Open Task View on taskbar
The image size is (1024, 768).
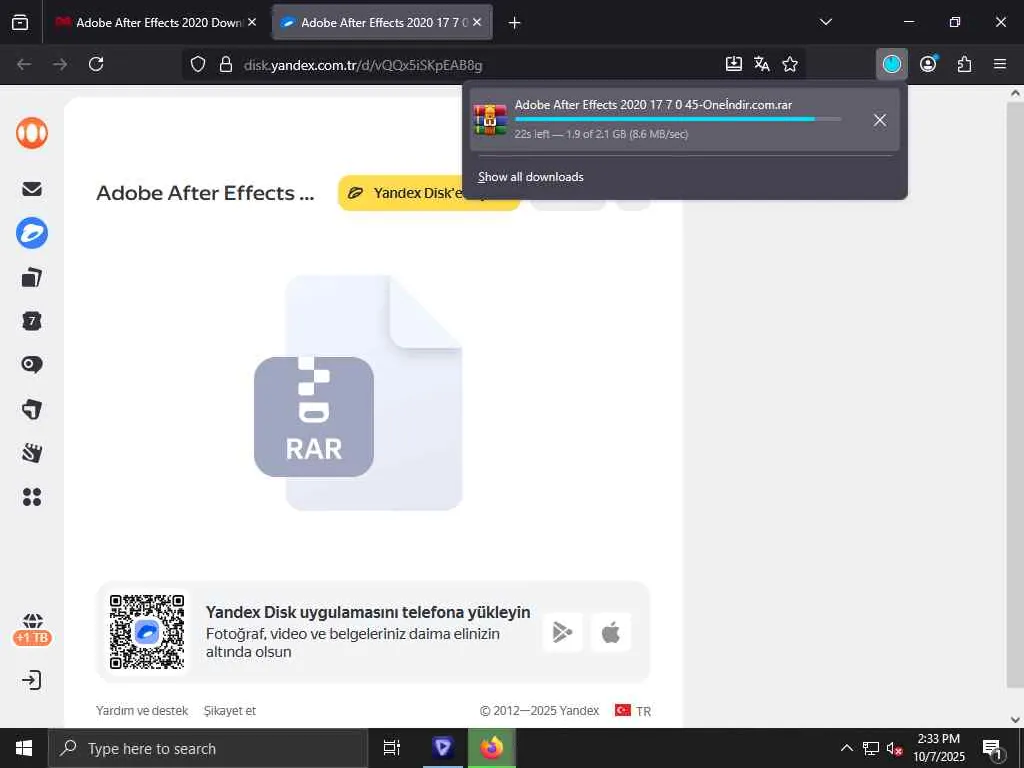click(392, 748)
